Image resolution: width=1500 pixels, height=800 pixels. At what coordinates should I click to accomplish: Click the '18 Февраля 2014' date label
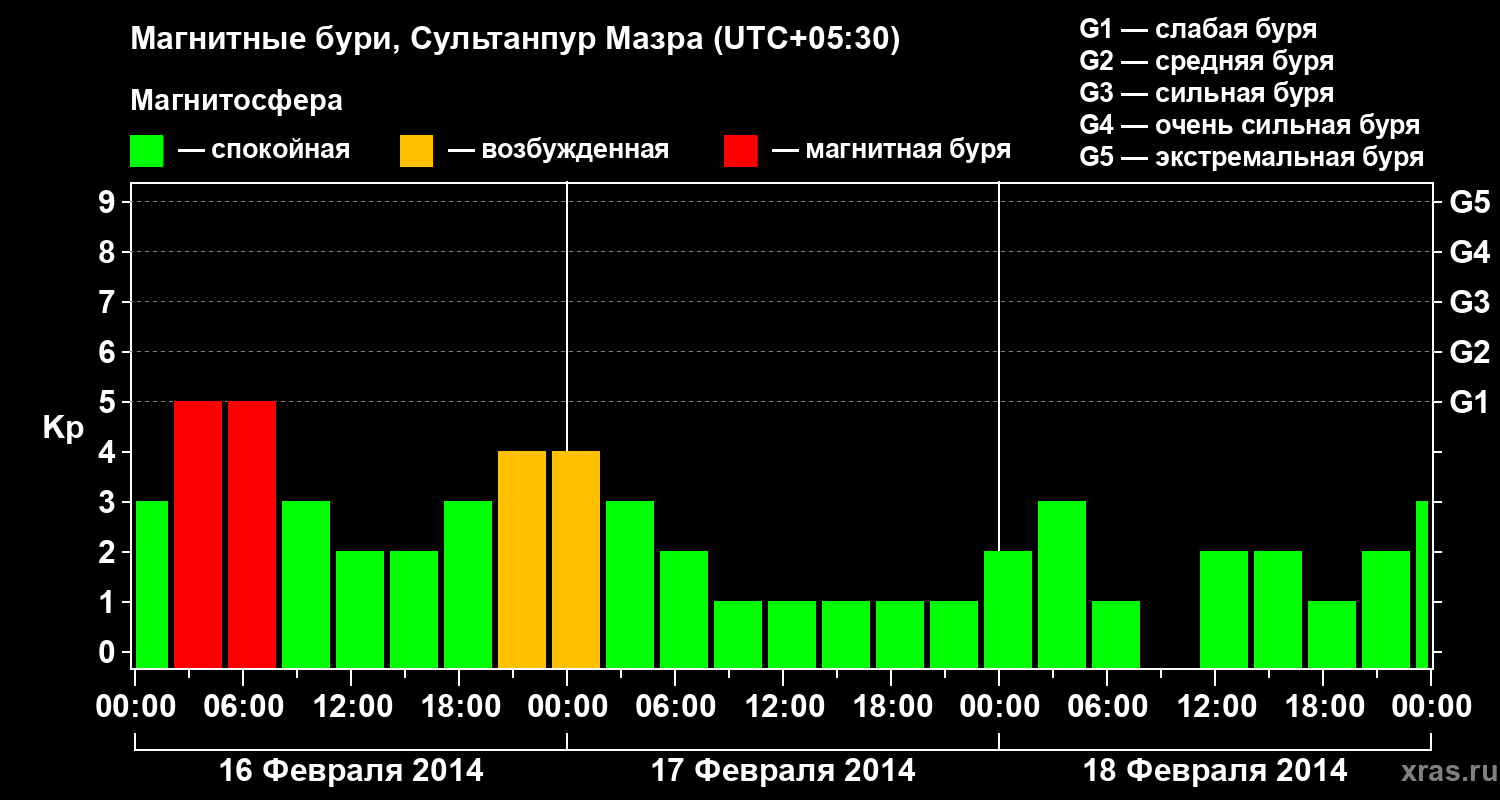(x=1215, y=771)
